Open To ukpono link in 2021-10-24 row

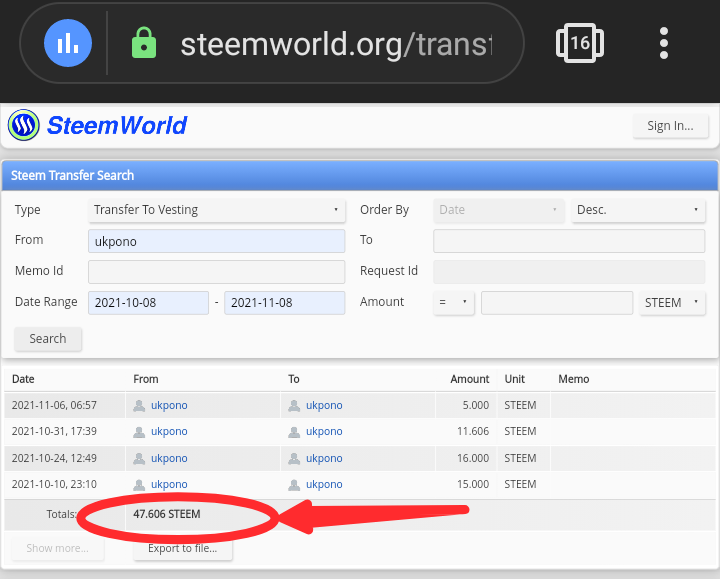click(324, 458)
